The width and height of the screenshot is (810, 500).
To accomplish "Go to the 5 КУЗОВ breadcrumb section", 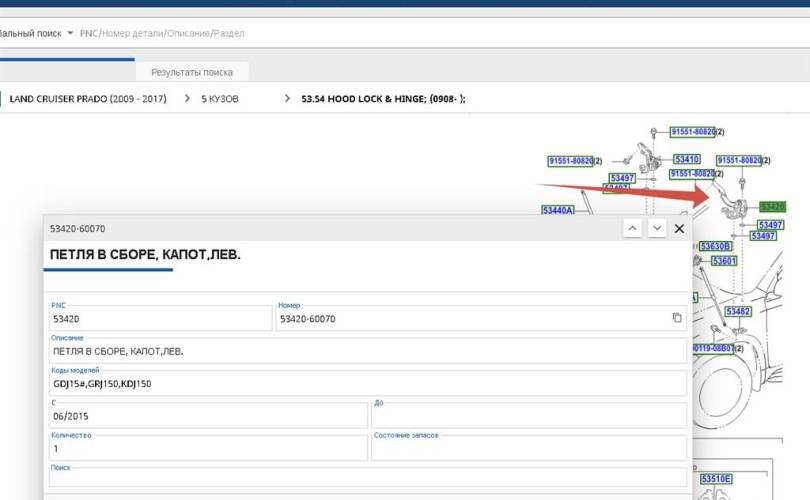I will 220,99.
